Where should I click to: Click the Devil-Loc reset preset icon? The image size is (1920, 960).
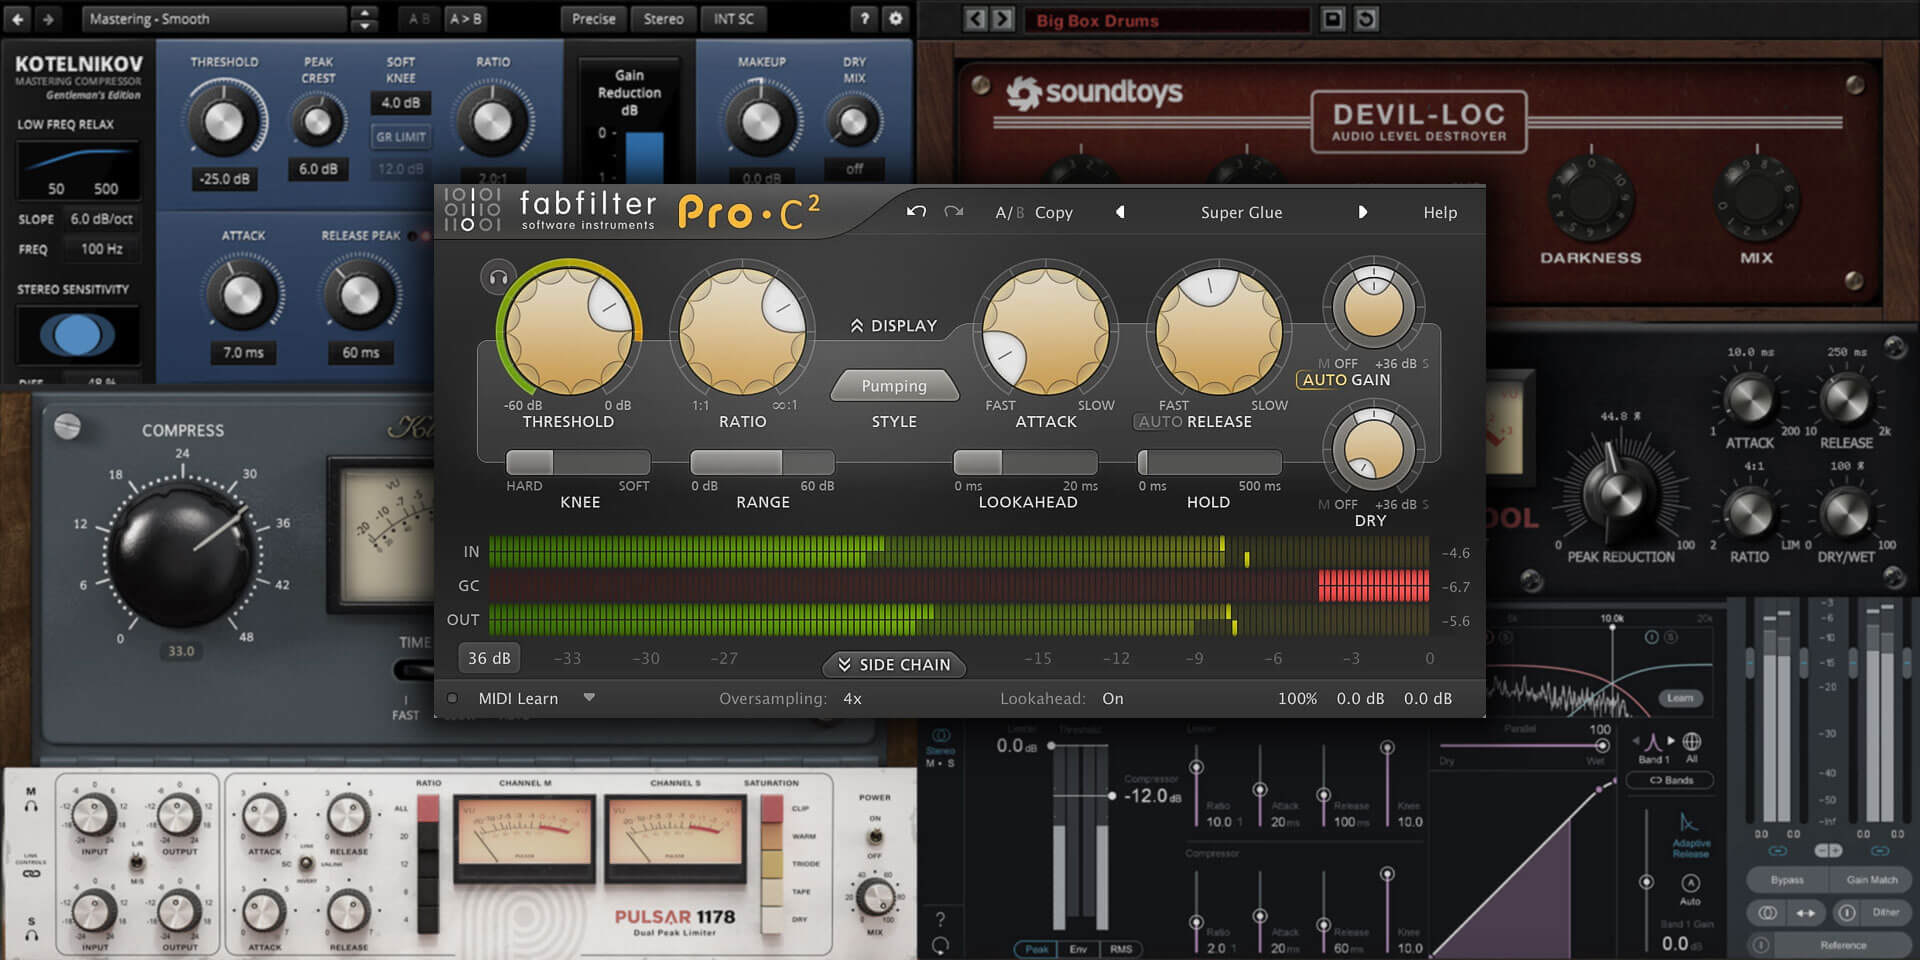[x=1366, y=19]
